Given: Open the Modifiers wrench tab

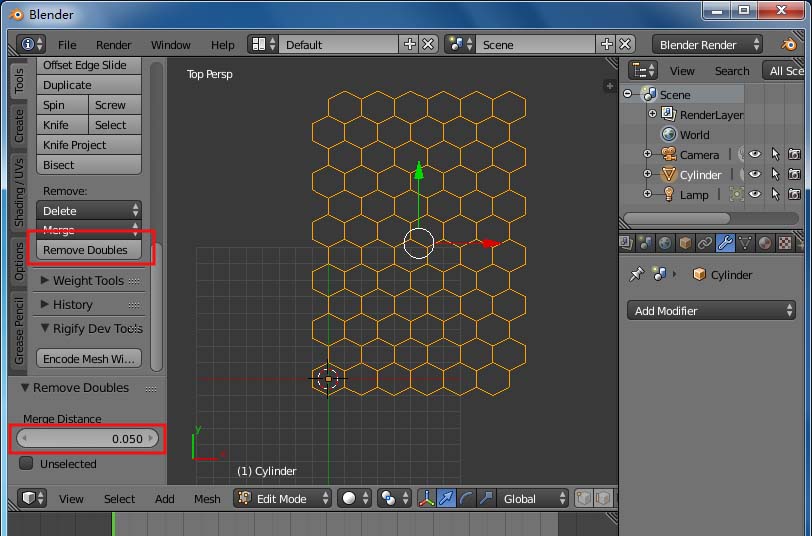Looking at the screenshot, I should 725,243.
